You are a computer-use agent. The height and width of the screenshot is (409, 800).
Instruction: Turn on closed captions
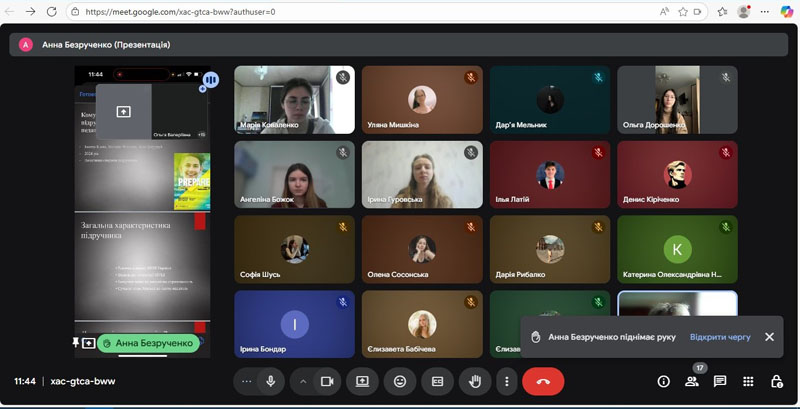(x=437, y=381)
